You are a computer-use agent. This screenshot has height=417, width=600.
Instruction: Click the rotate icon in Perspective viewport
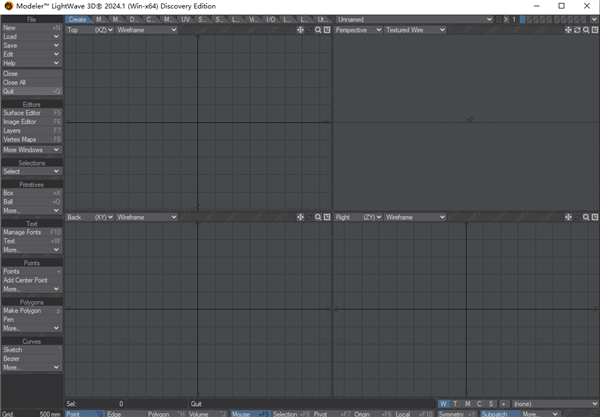(x=577, y=30)
